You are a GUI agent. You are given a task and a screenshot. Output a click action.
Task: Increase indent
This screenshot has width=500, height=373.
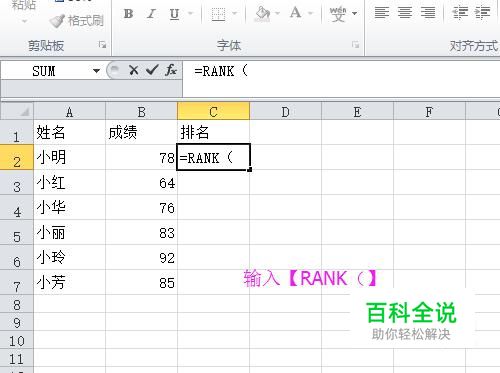click(x=482, y=13)
